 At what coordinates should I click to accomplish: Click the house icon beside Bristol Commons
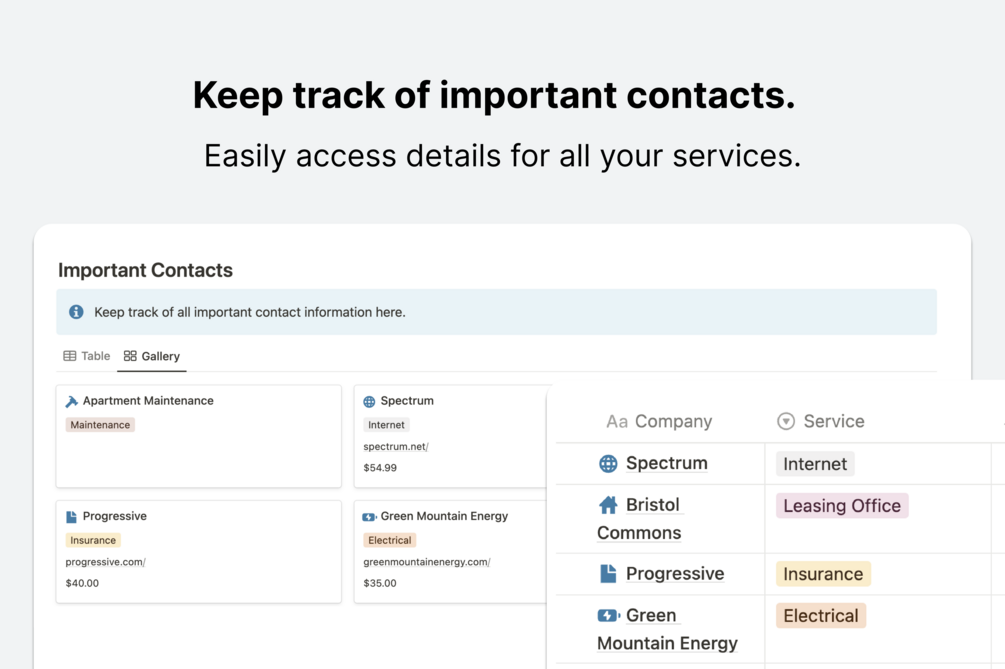[608, 505]
